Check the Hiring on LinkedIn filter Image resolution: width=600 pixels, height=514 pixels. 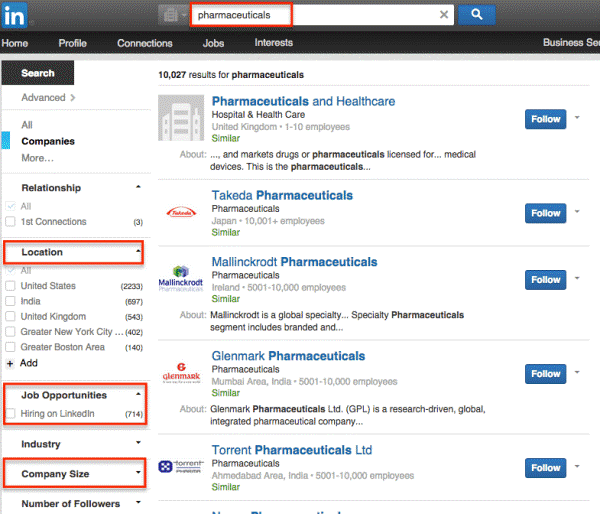pos(10,414)
